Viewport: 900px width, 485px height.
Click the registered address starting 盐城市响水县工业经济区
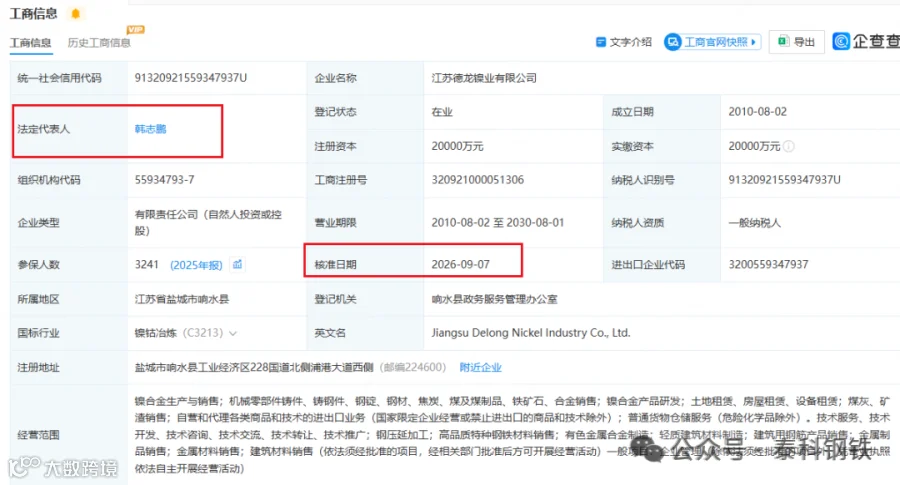(254, 367)
